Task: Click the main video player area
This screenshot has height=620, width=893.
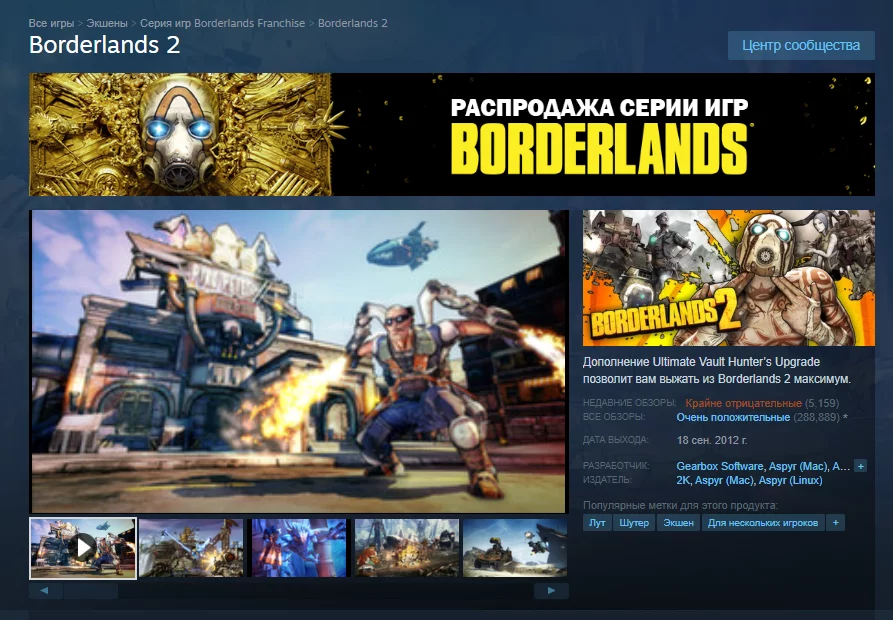Action: 300,362
